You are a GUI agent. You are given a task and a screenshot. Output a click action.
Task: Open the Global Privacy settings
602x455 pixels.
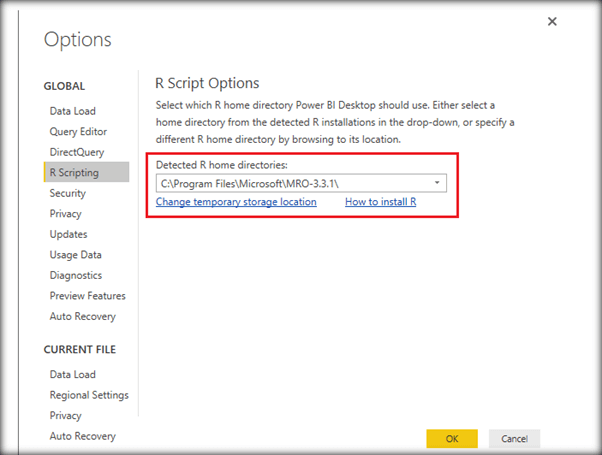pyautogui.click(x=66, y=214)
